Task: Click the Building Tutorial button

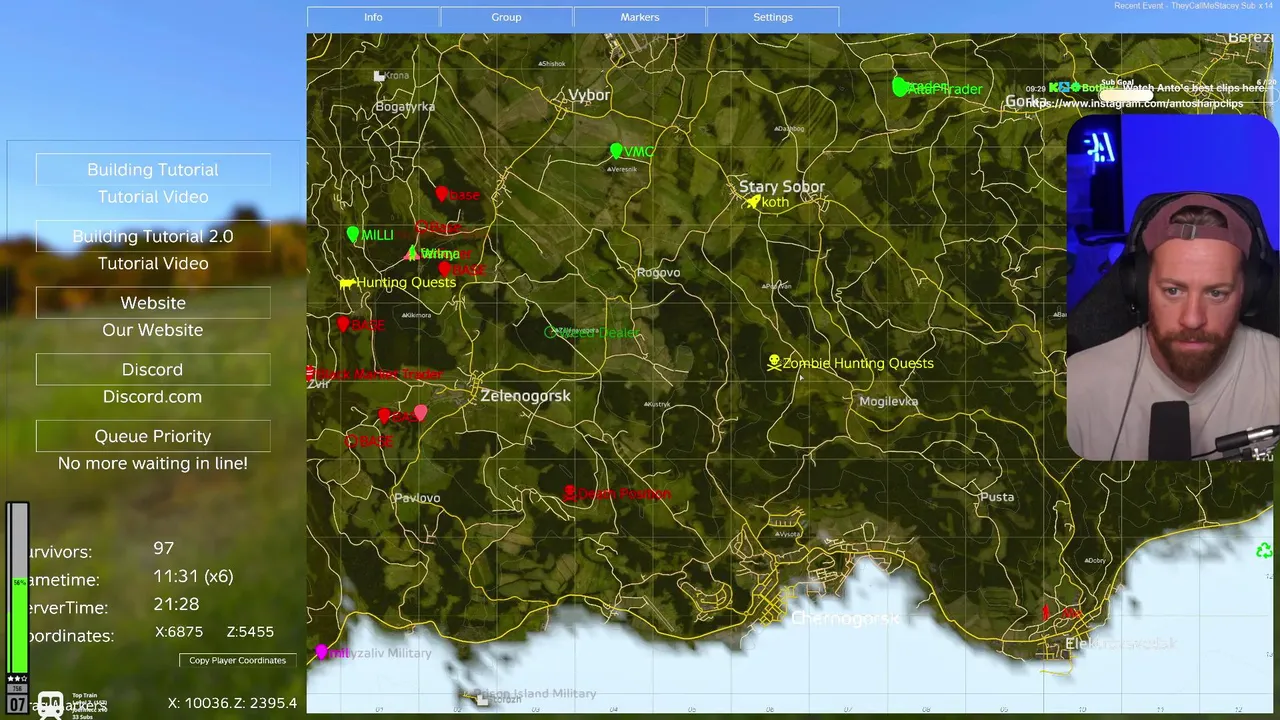Action: (x=153, y=169)
